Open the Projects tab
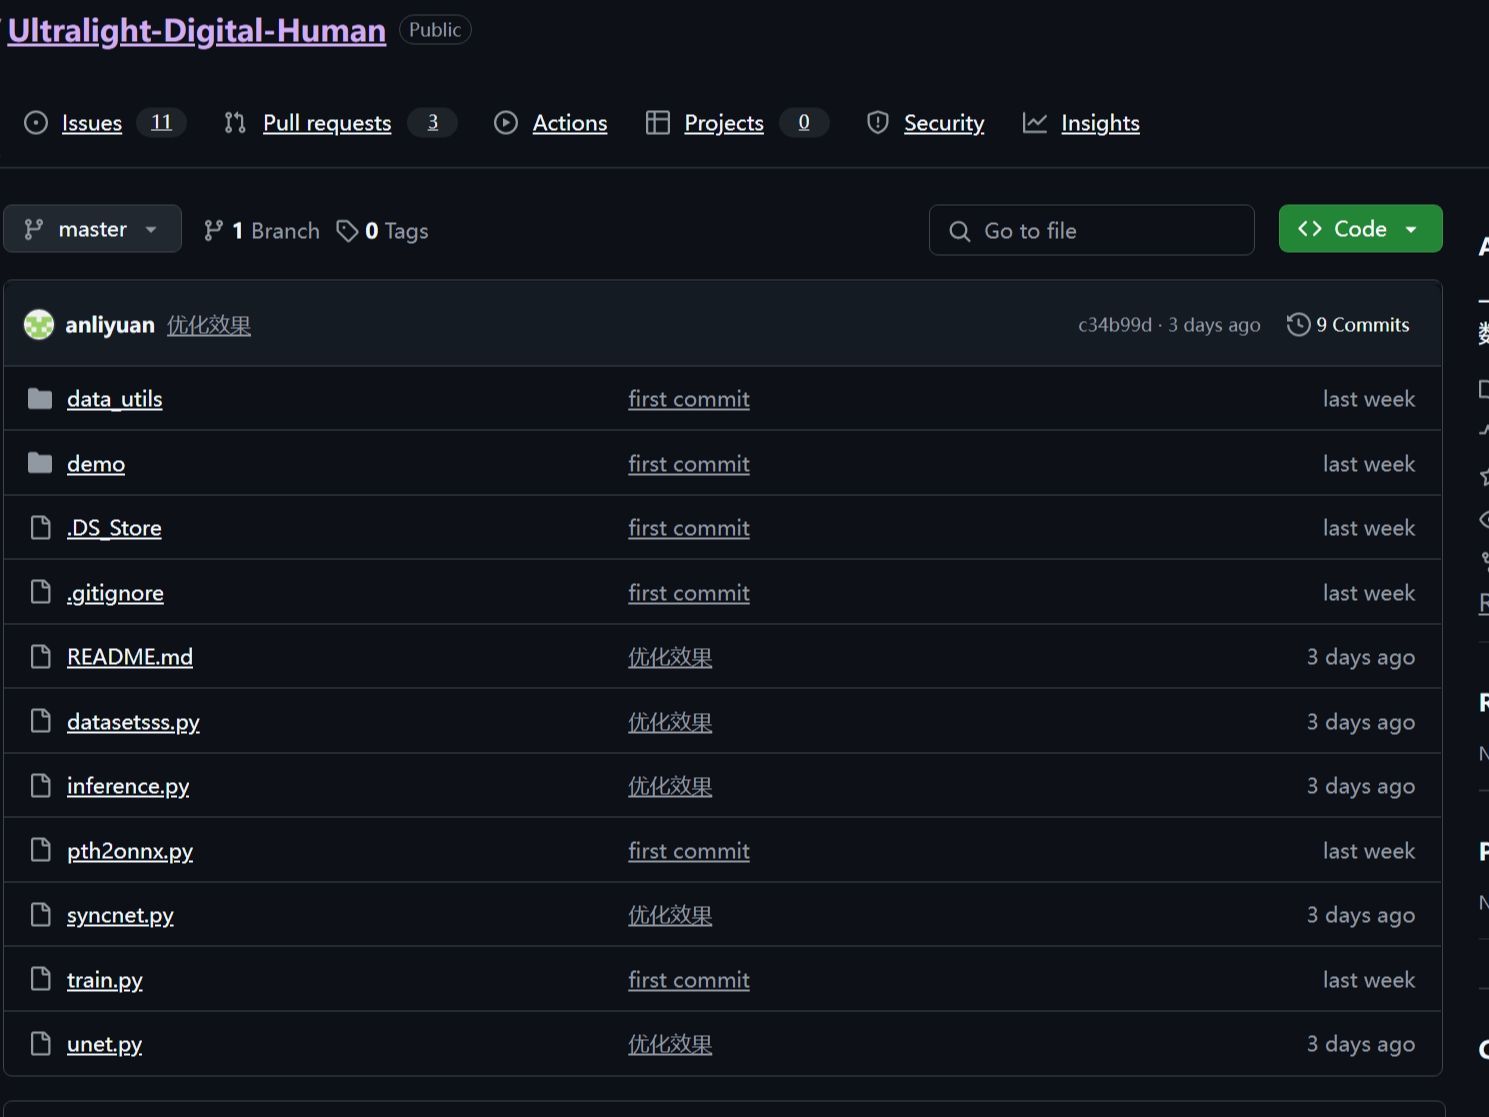 coord(724,123)
